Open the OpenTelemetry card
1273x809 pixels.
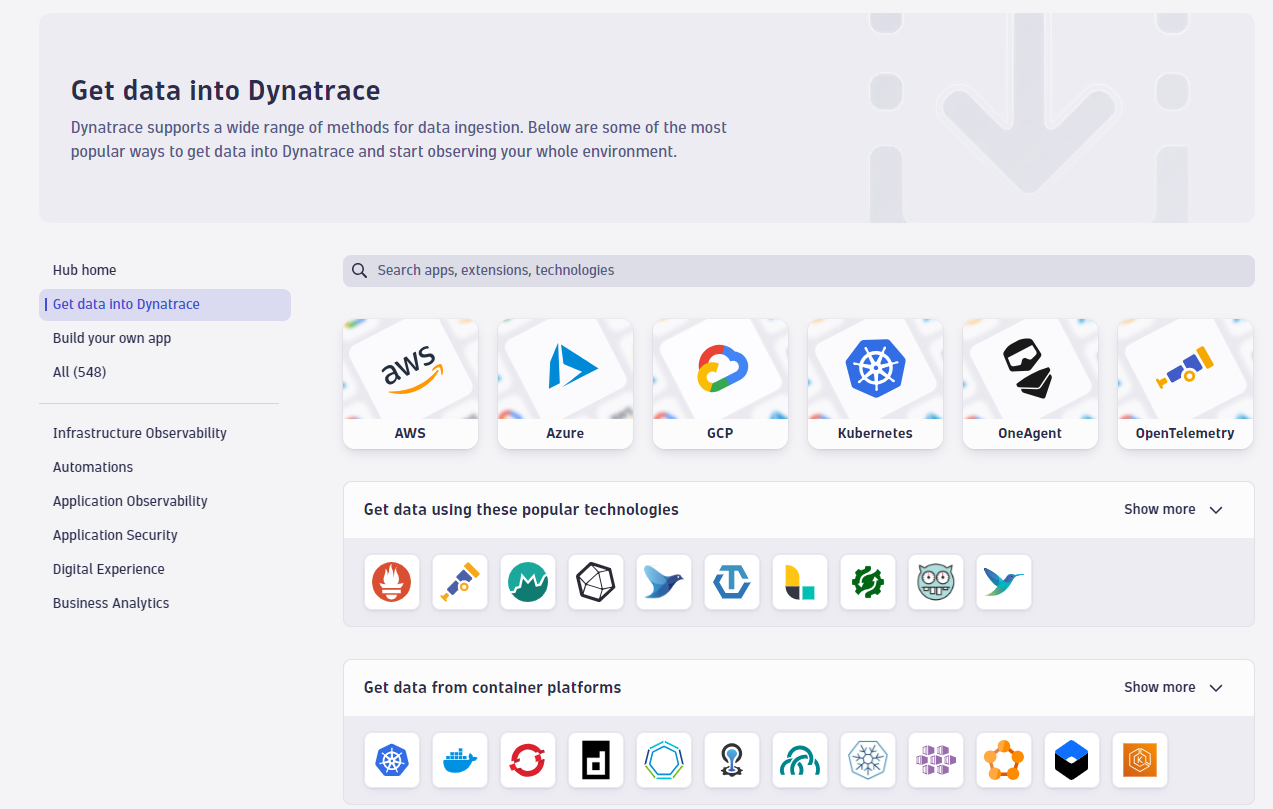click(x=1185, y=384)
